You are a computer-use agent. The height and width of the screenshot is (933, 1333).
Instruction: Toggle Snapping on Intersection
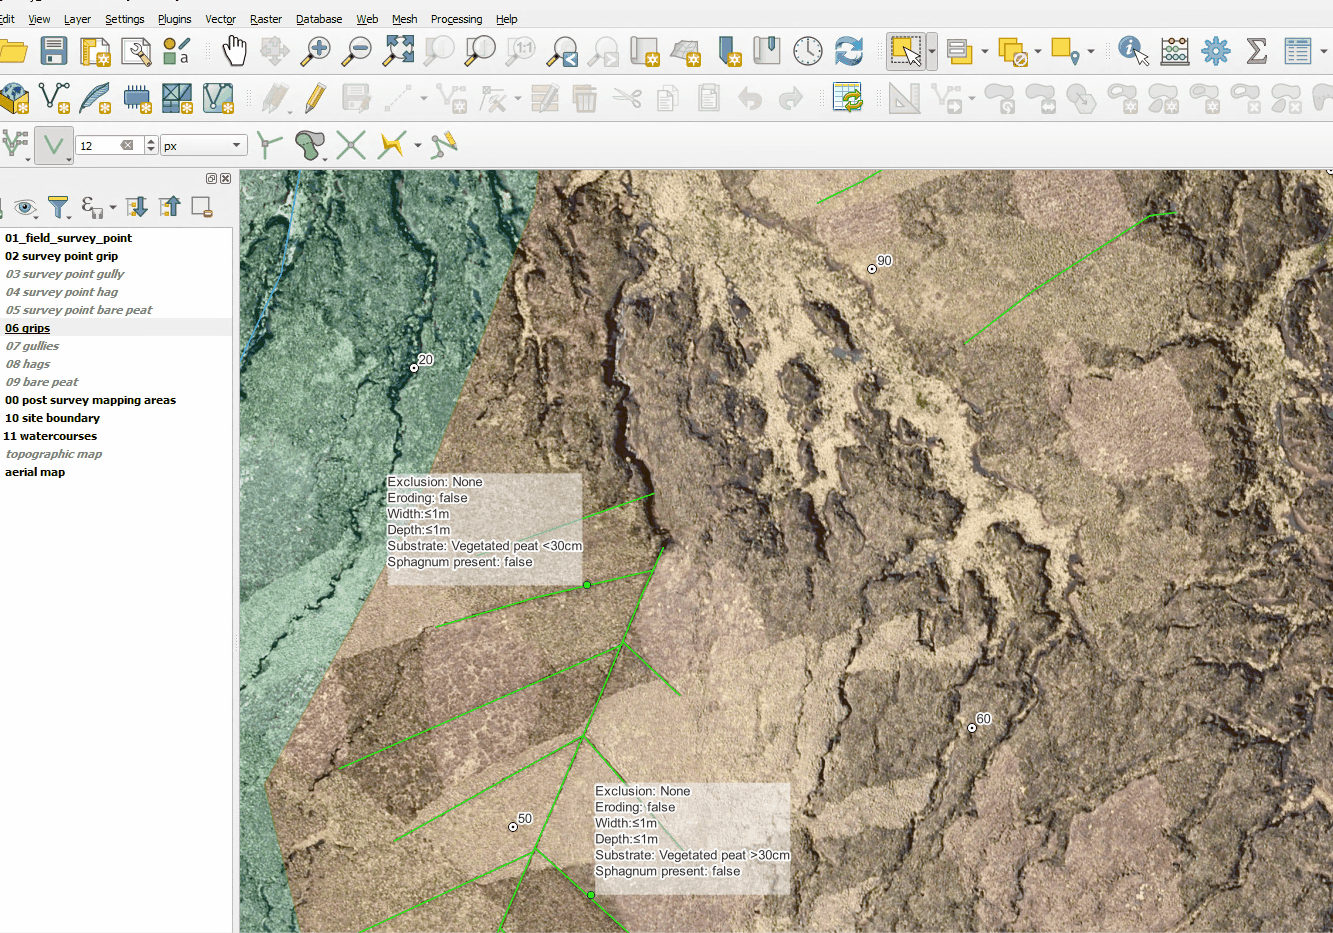(x=351, y=145)
